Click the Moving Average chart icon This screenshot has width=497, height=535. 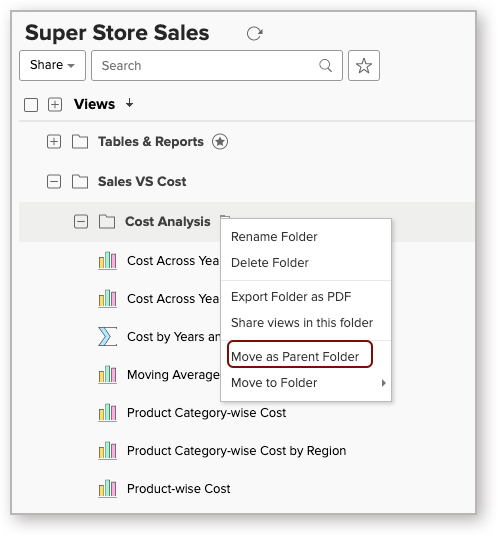(107, 374)
